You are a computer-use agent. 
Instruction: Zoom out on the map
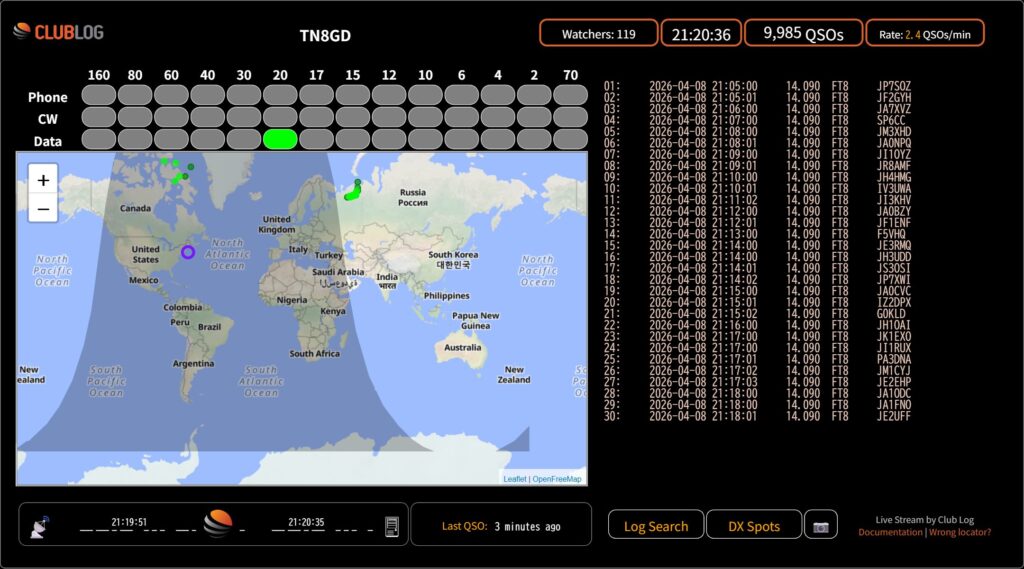pyautogui.click(x=43, y=210)
